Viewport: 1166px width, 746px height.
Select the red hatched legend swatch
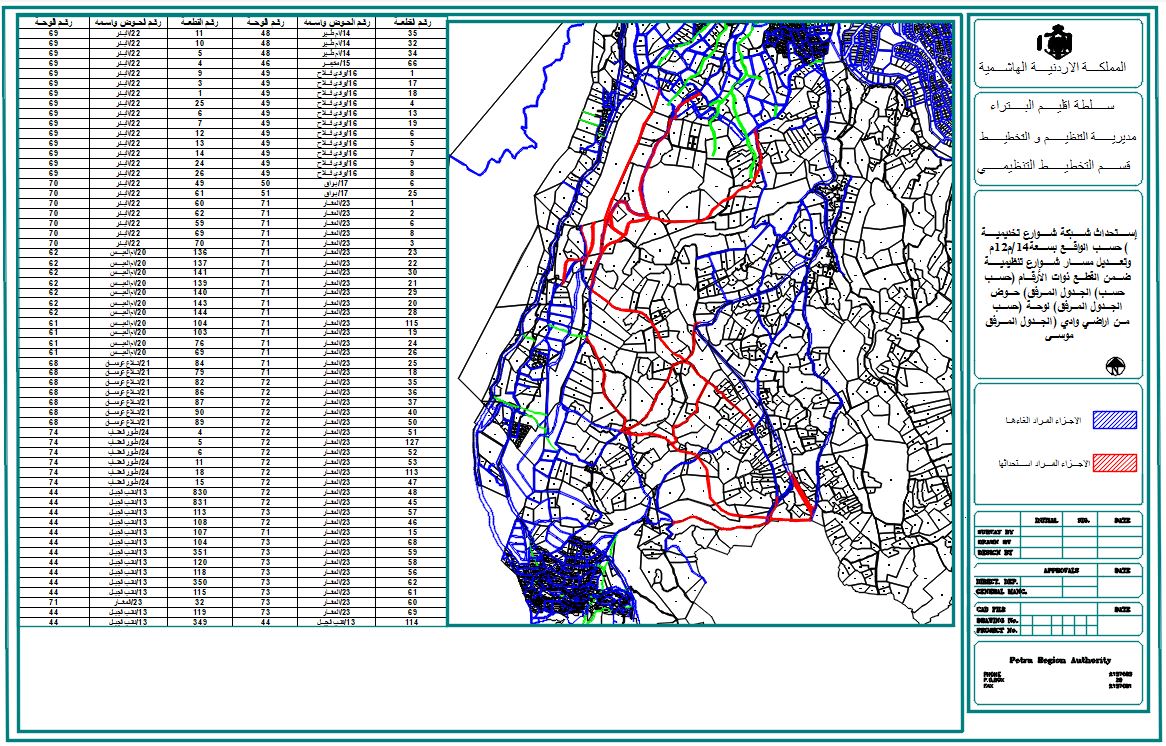tap(1115, 463)
